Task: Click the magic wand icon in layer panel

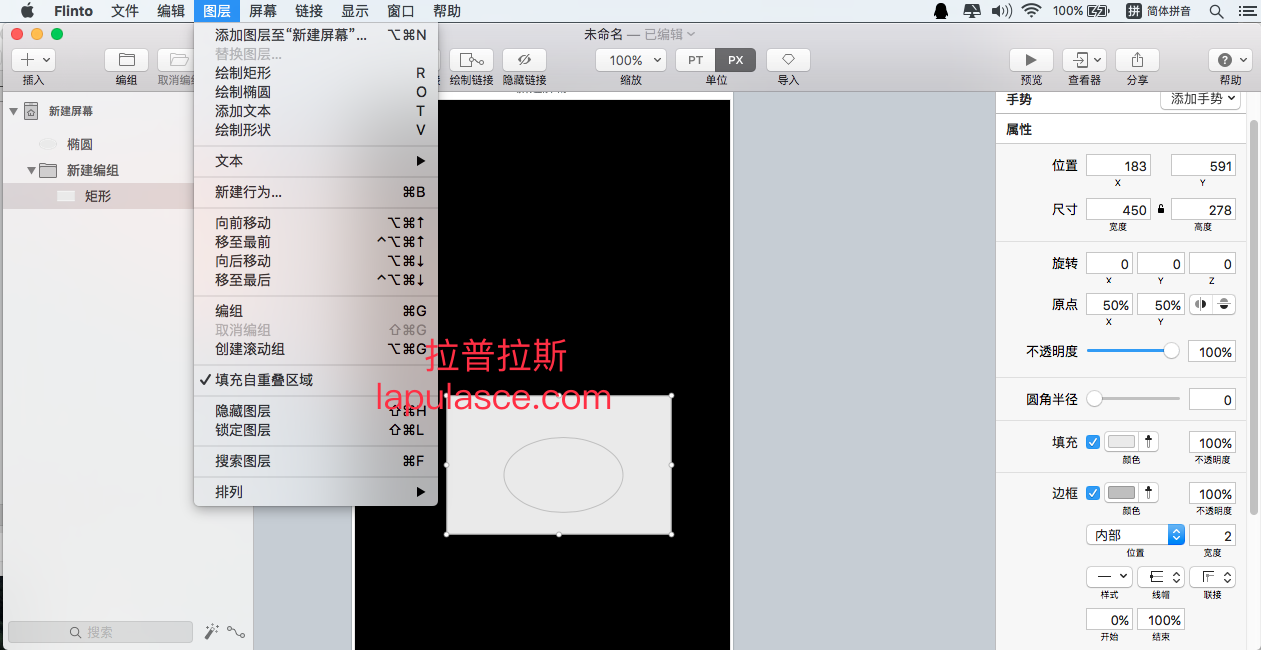Action: coord(211,631)
